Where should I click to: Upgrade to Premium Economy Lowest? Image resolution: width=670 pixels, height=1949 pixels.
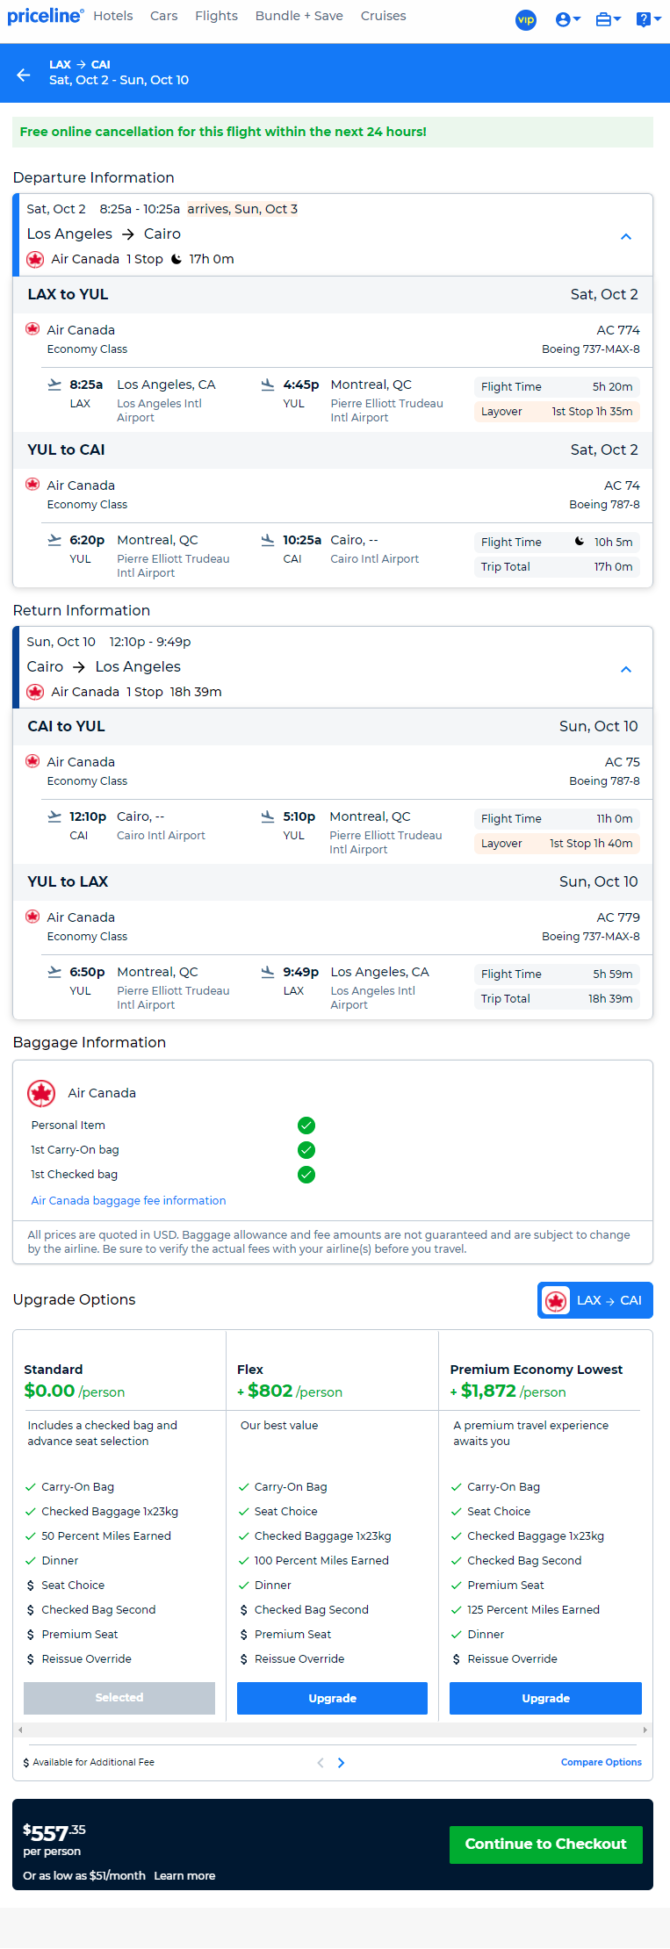click(x=546, y=1698)
